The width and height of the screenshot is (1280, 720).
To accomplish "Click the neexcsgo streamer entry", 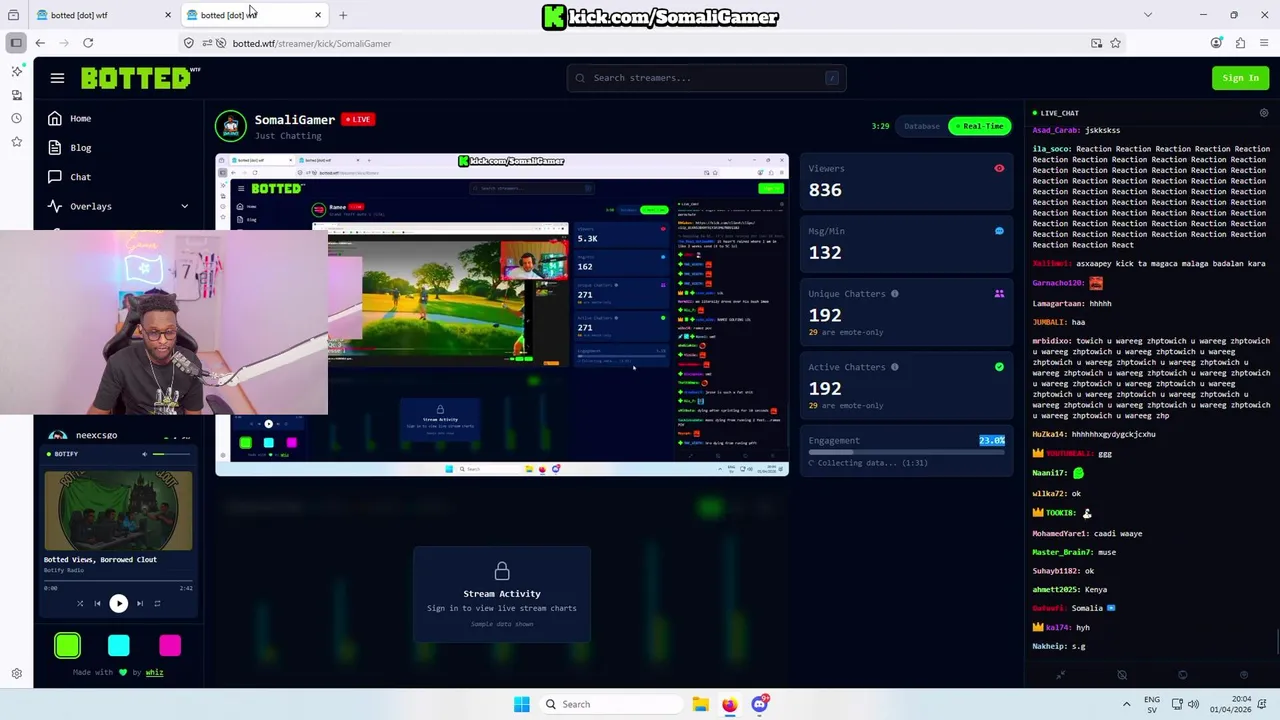I will (x=118, y=435).
